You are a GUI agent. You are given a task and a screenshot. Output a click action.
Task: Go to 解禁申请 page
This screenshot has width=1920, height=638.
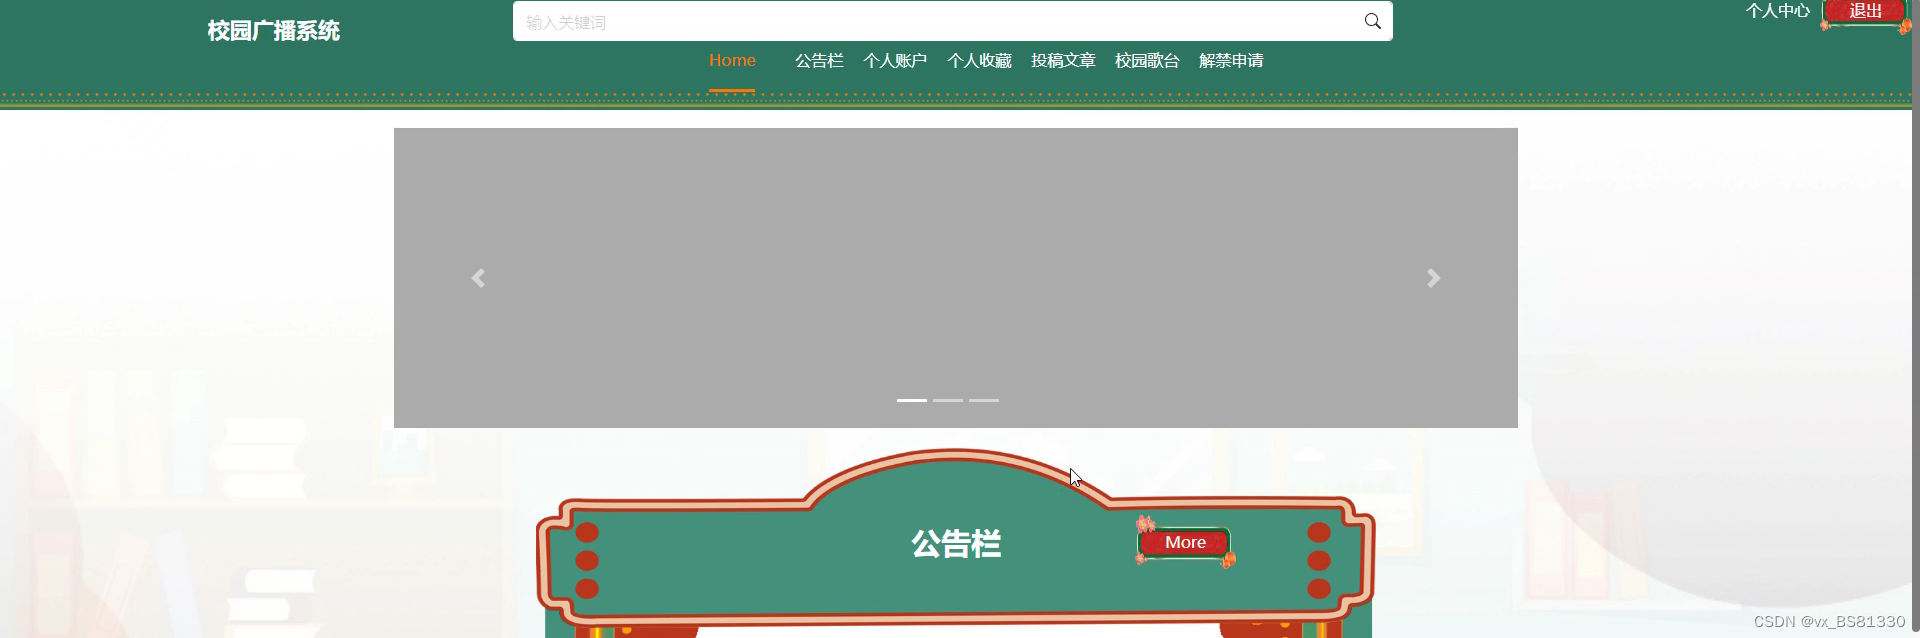[x=1231, y=61]
